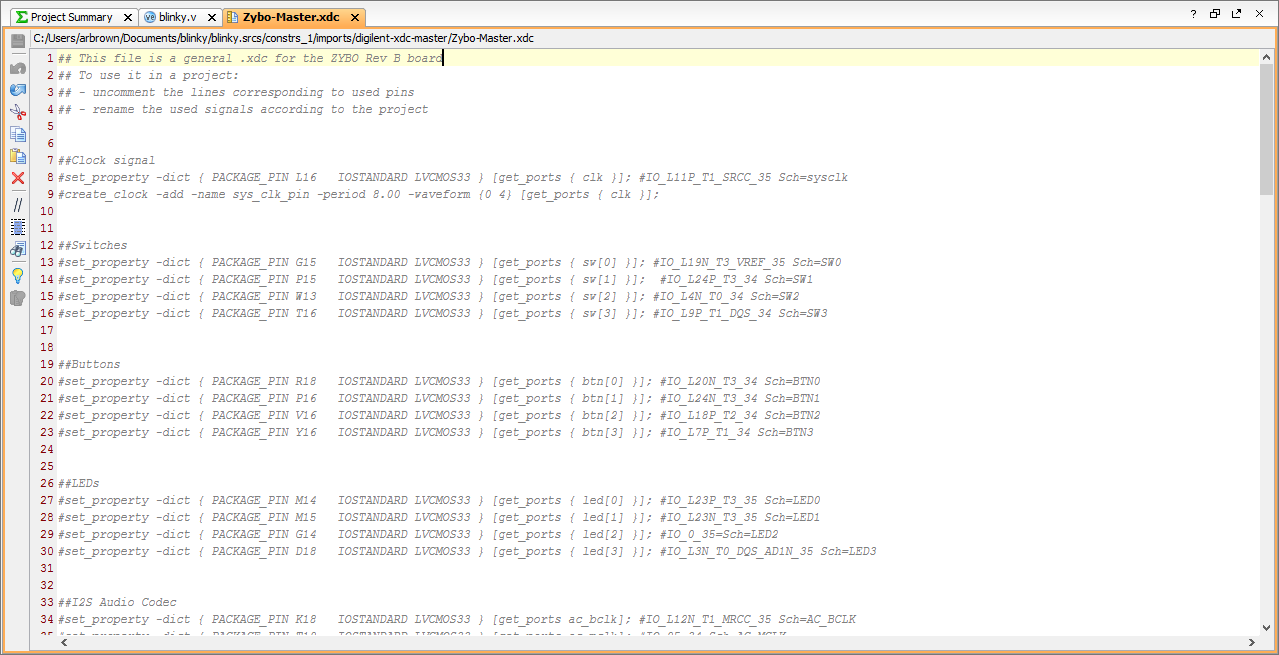Screen dimensions: 1279x655
Task: Toggle column selection mode icon
Action: pos(17,227)
